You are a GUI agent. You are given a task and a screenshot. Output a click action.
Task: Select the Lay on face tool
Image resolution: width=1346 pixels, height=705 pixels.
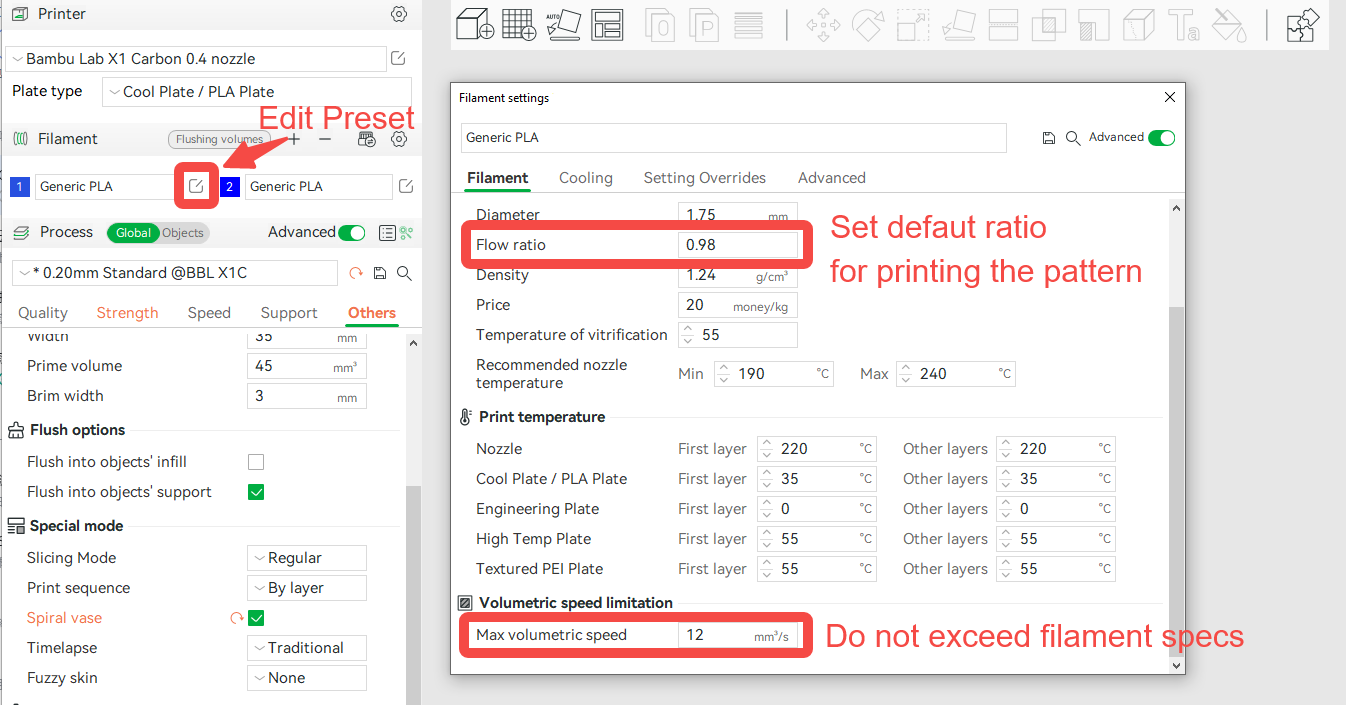pyautogui.click(x=959, y=24)
